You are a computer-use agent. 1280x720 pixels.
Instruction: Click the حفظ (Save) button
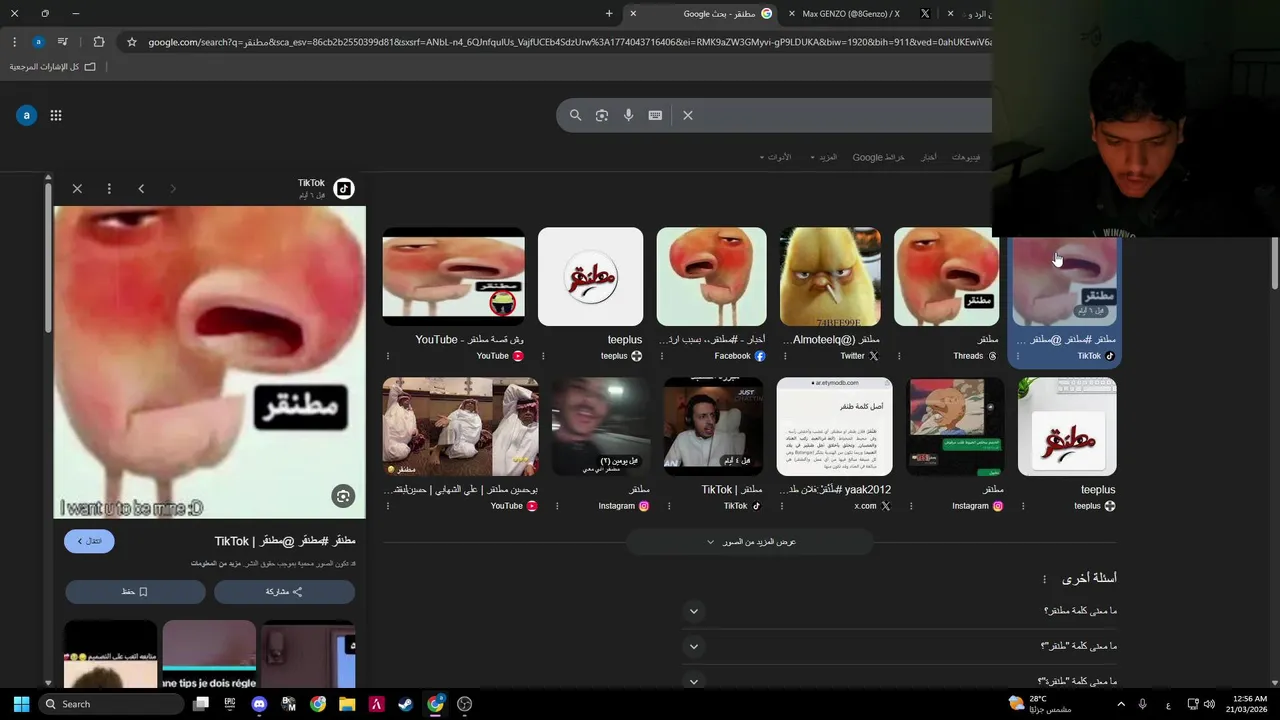pyautogui.click(x=135, y=592)
